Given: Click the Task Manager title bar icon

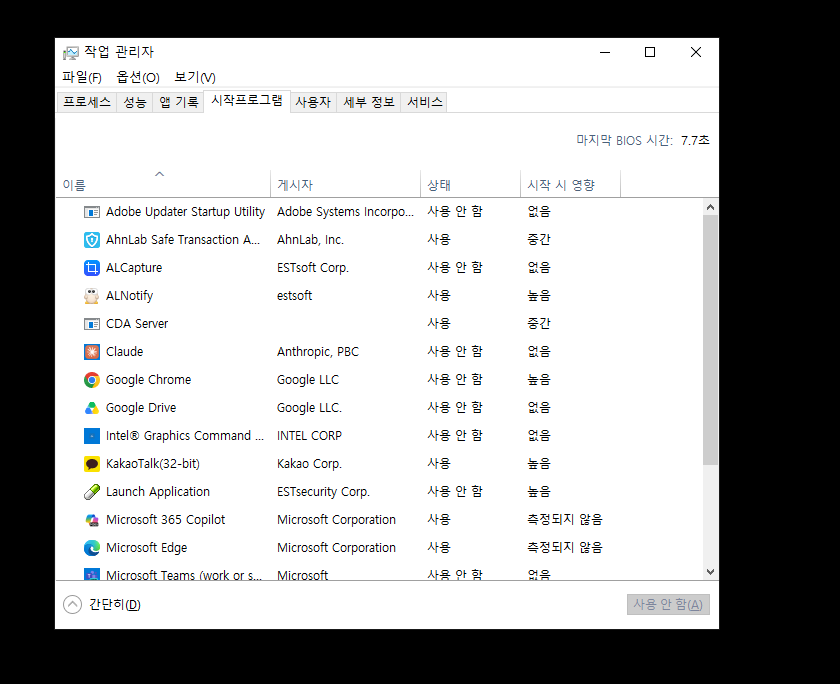Looking at the screenshot, I should [71, 52].
